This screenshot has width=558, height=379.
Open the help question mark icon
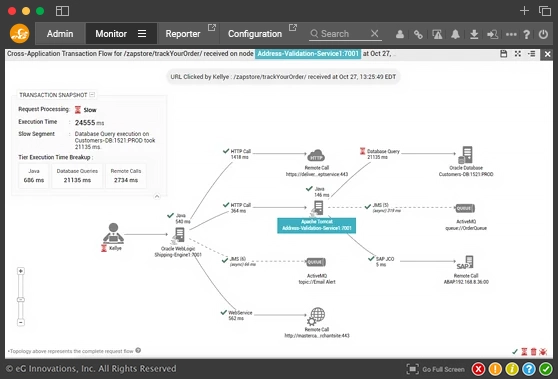527,34
